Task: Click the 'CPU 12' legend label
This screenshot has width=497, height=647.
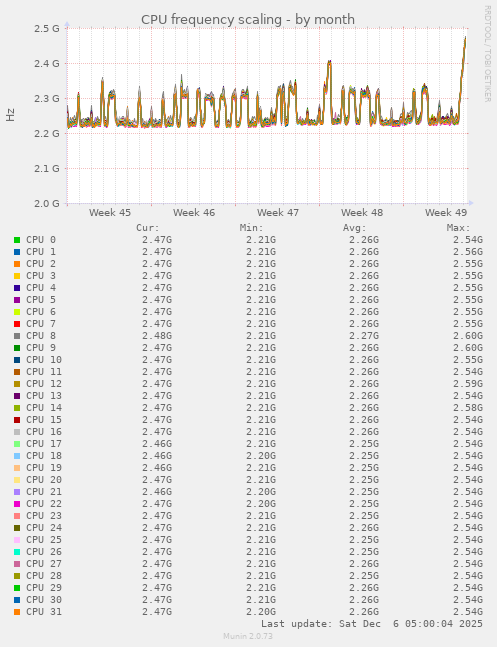Action: coord(44,384)
